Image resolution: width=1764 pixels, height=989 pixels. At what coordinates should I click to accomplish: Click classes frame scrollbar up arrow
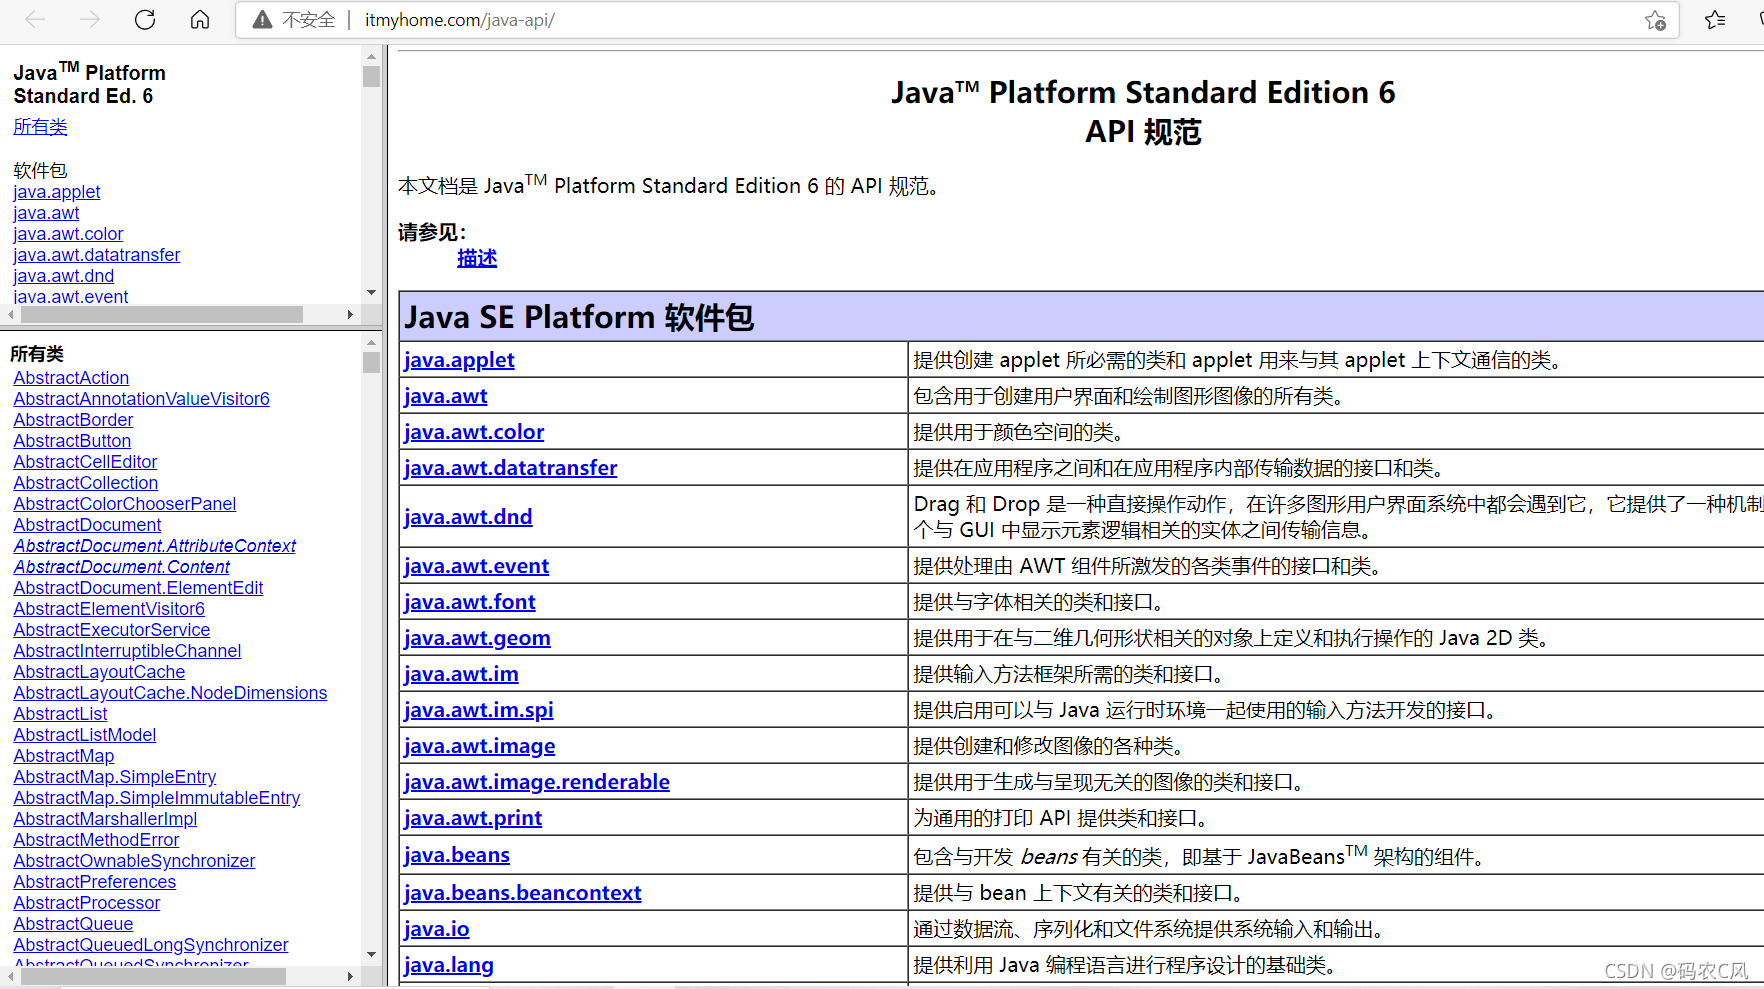tap(372, 342)
